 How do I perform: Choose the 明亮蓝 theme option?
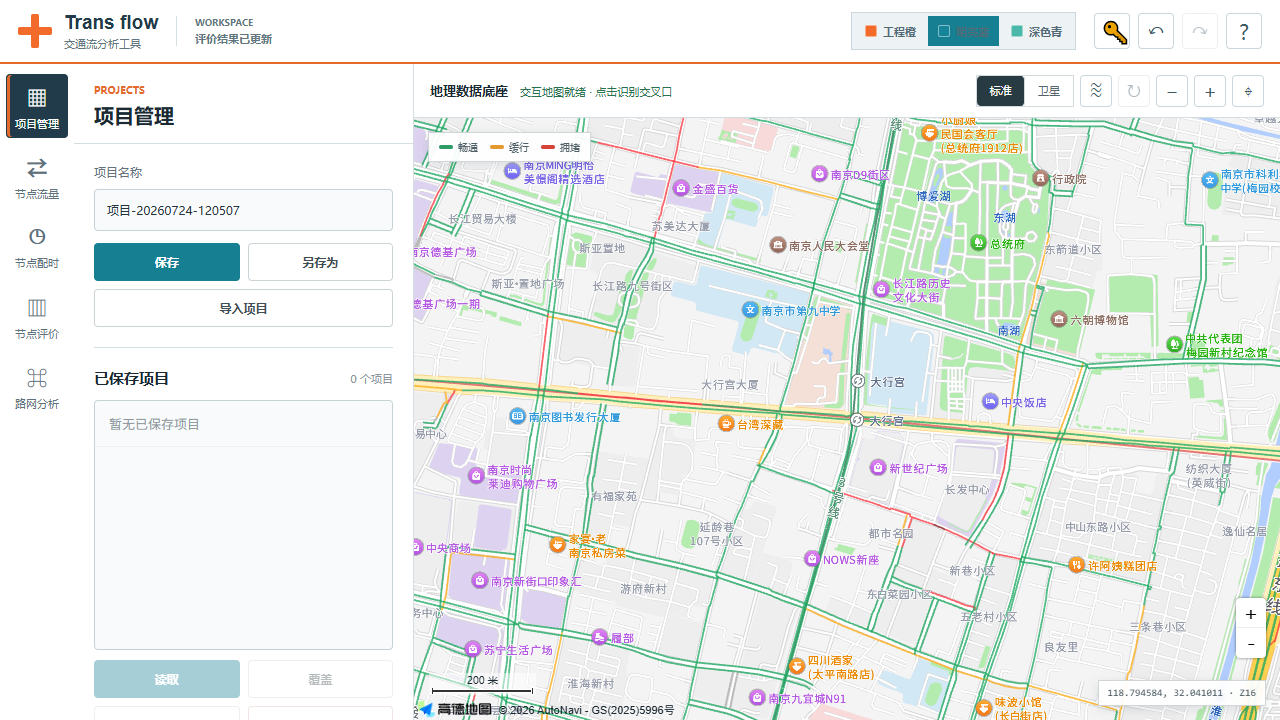point(964,32)
